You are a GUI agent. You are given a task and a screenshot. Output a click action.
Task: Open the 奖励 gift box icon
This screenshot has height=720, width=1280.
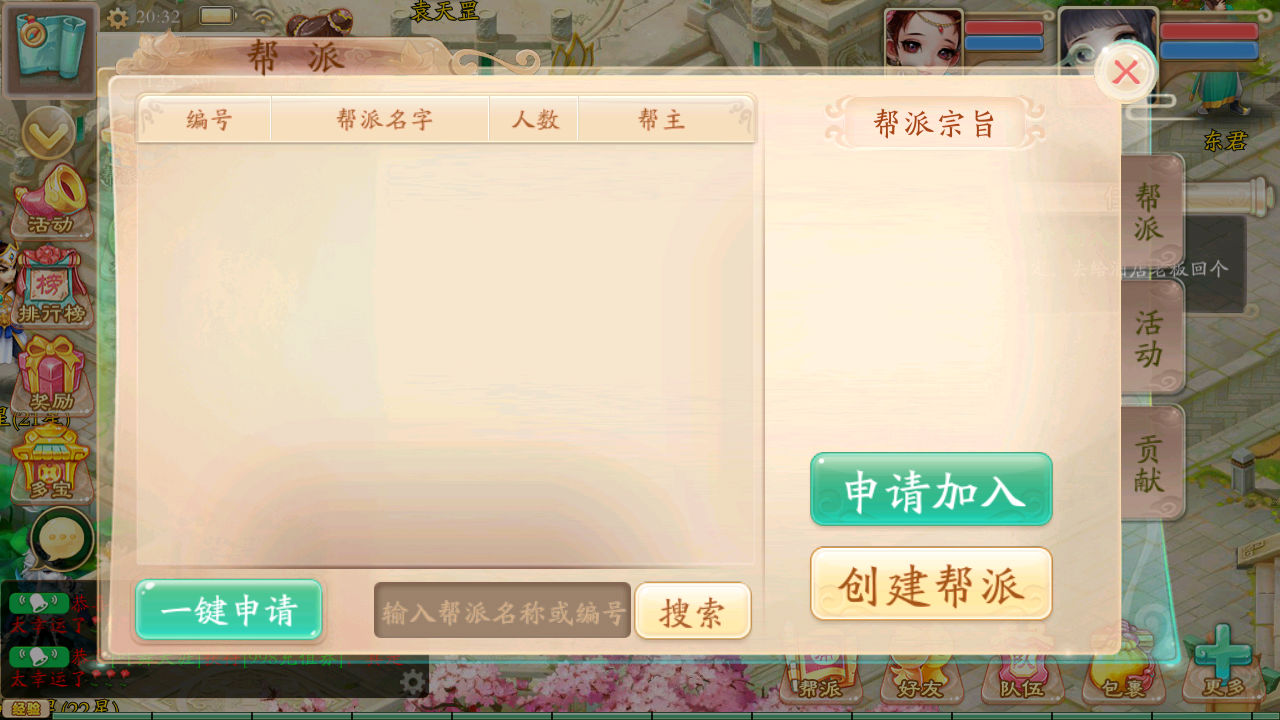(x=52, y=374)
